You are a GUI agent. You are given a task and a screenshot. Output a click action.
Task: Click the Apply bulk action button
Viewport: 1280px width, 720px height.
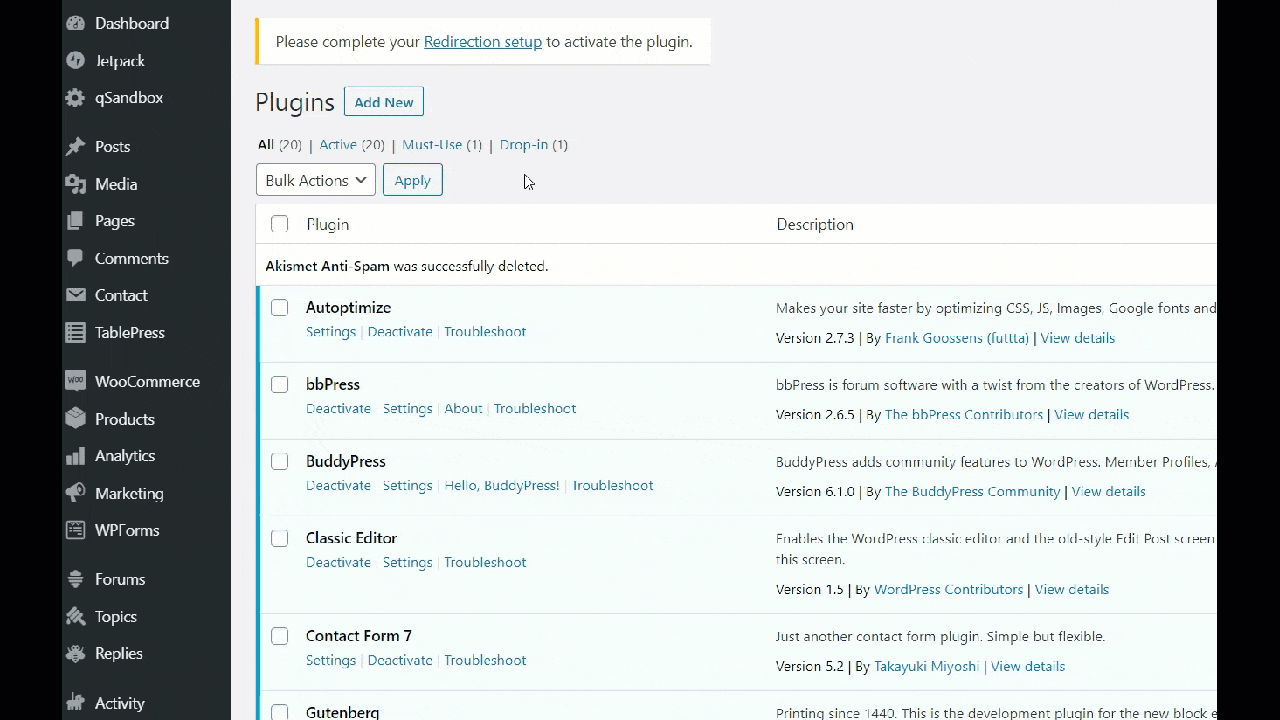coord(412,180)
